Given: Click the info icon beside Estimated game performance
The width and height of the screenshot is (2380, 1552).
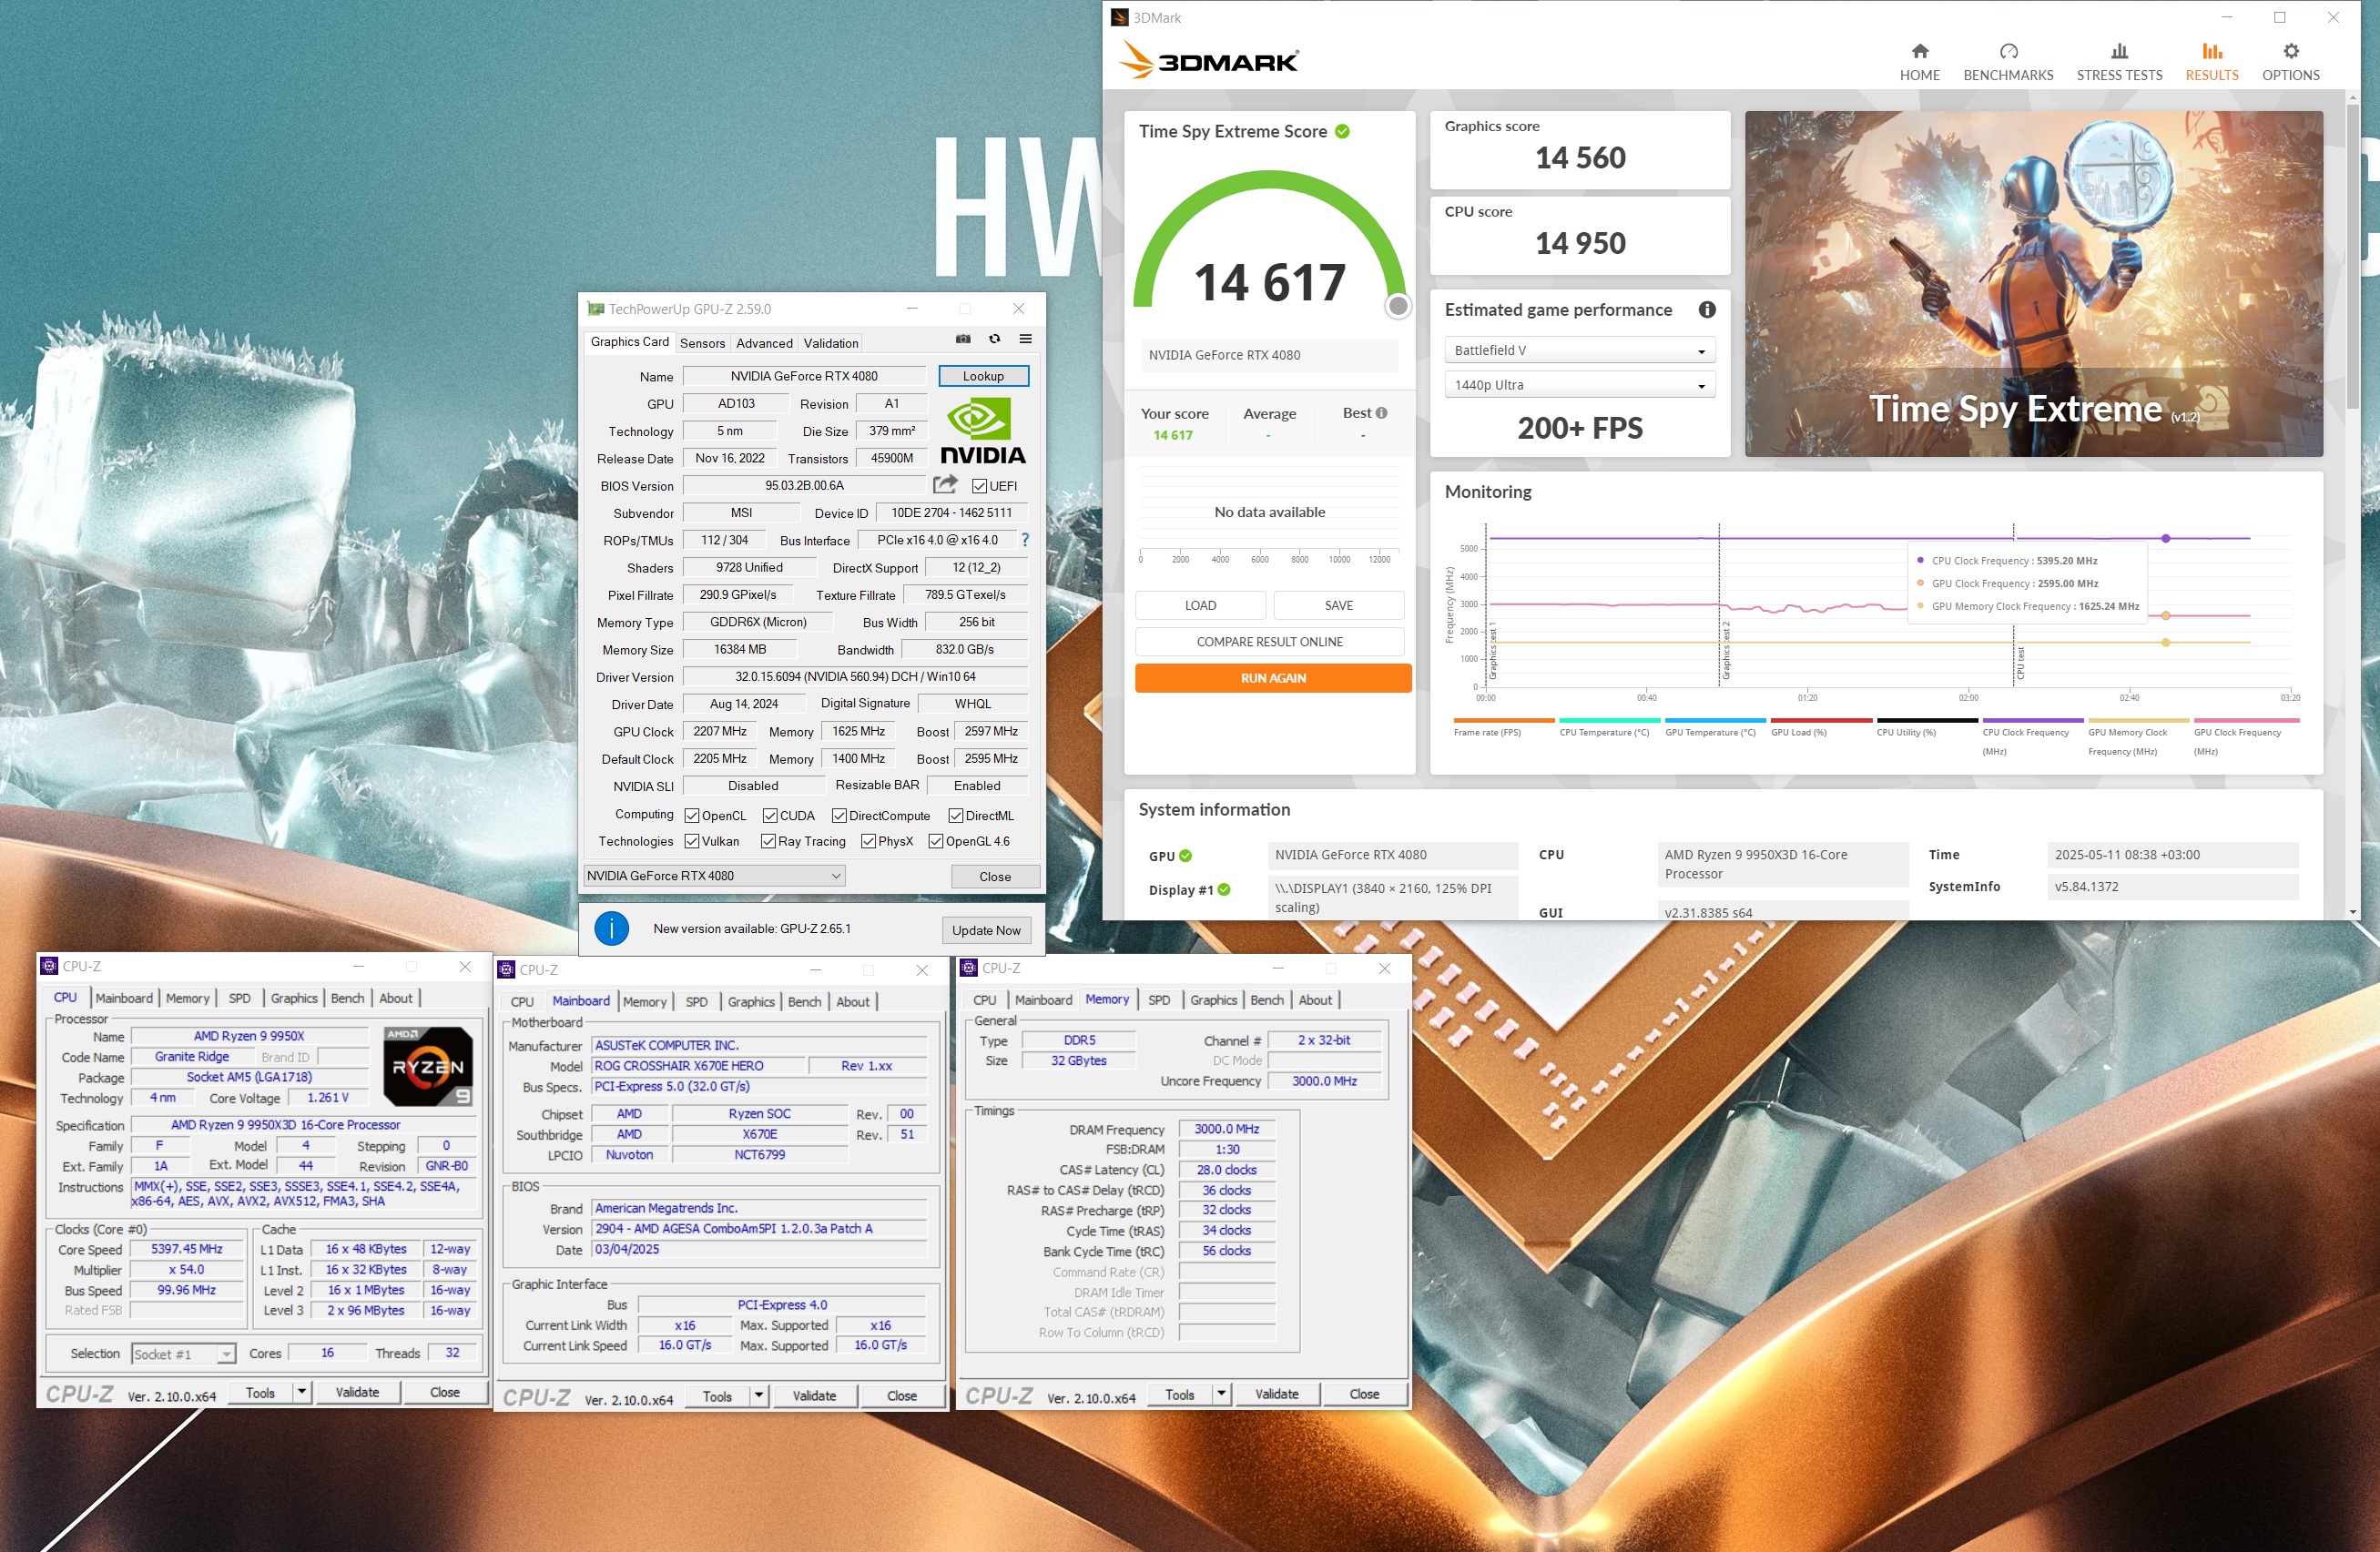Looking at the screenshot, I should 1706,310.
